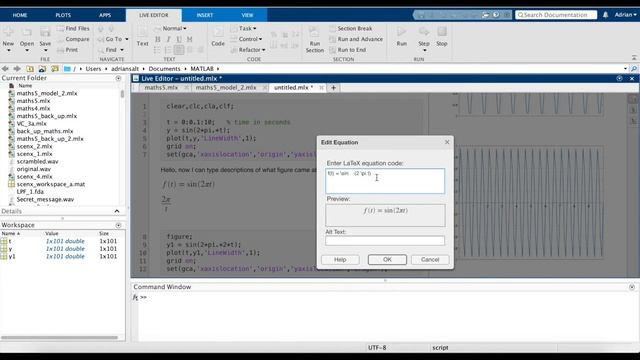Click the Text insert icon

(x=142, y=33)
